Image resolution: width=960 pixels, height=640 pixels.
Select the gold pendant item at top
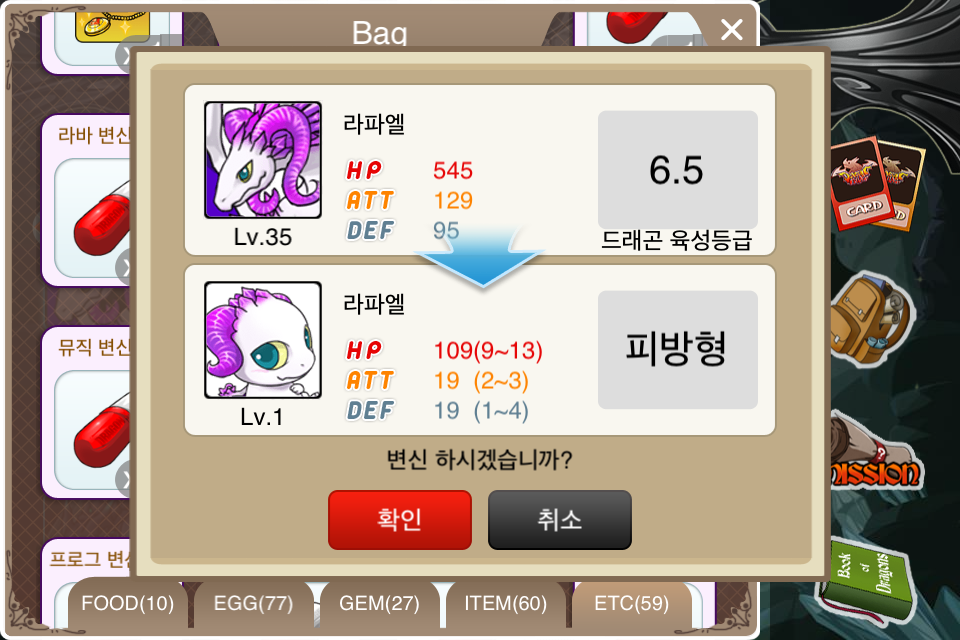112,26
